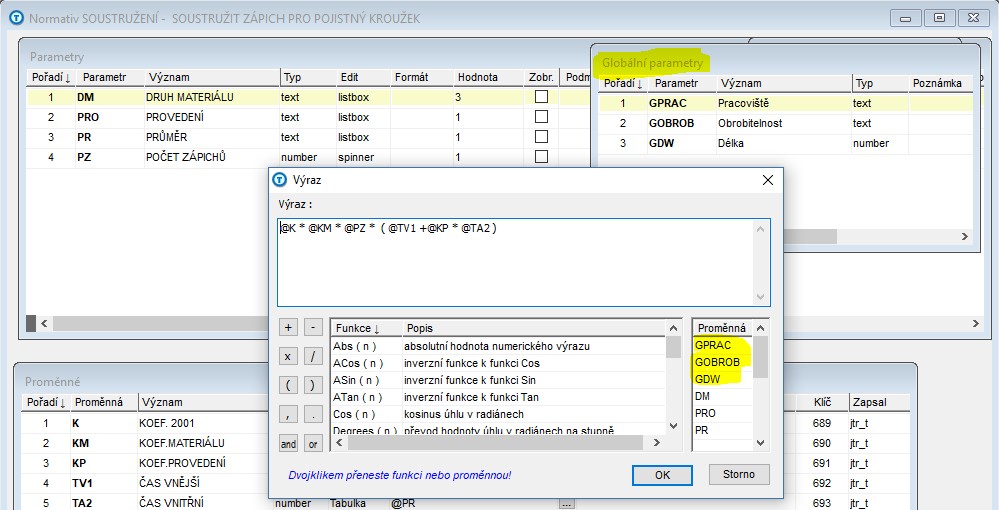Sort functions by Funkce column header
Viewport: 999px width, 510px height.
pyautogui.click(x=366, y=328)
